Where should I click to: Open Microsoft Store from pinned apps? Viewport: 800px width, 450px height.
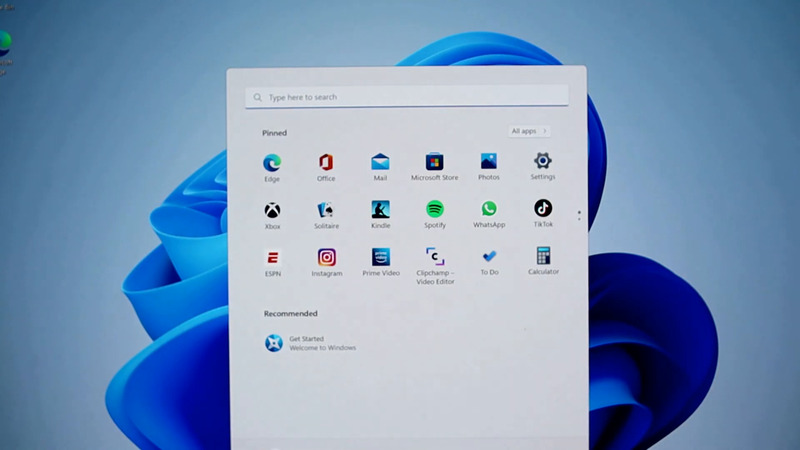click(434, 163)
